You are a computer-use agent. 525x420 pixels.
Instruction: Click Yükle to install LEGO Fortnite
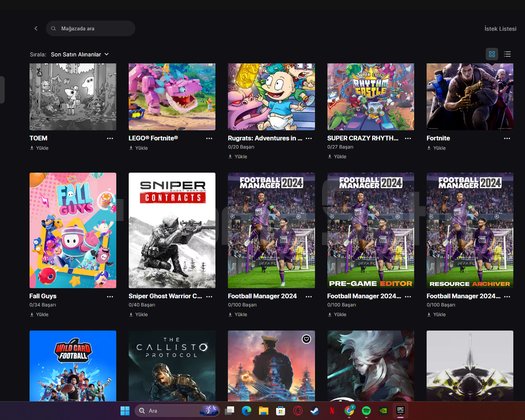(x=139, y=148)
